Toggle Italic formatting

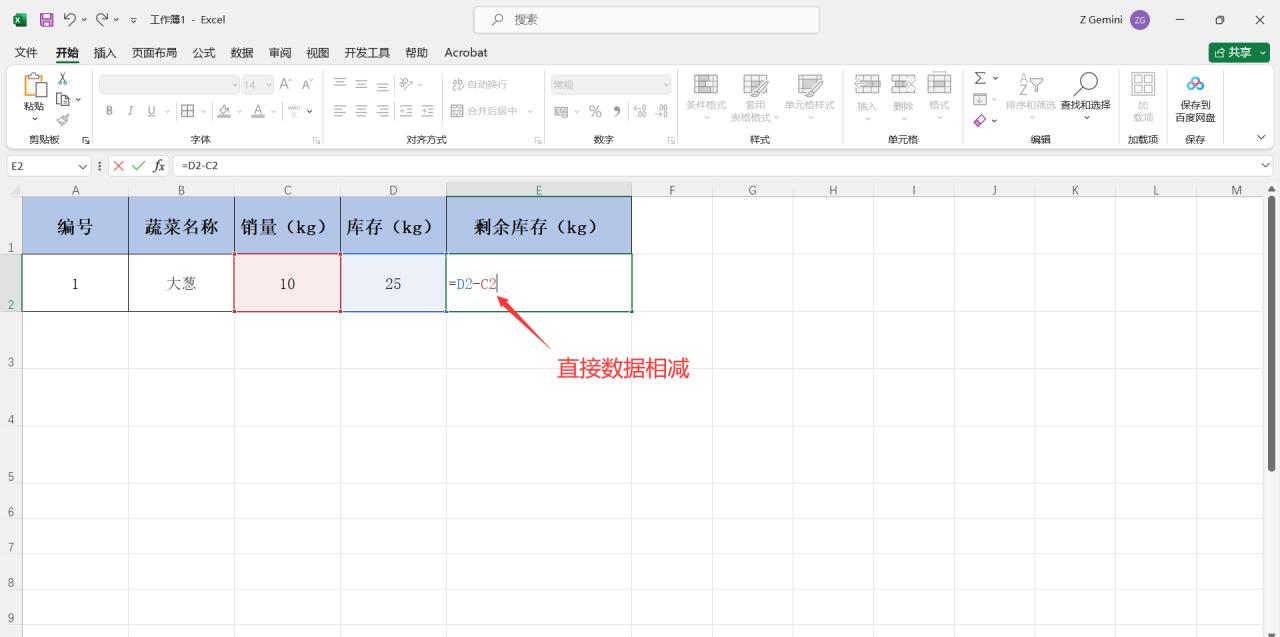[131, 111]
